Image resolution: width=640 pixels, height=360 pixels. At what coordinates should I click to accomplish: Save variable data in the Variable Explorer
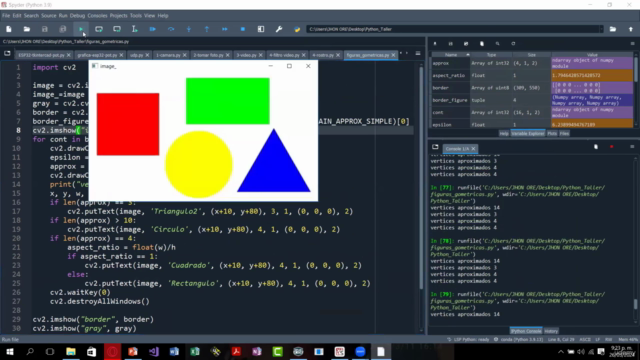(x=451, y=44)
